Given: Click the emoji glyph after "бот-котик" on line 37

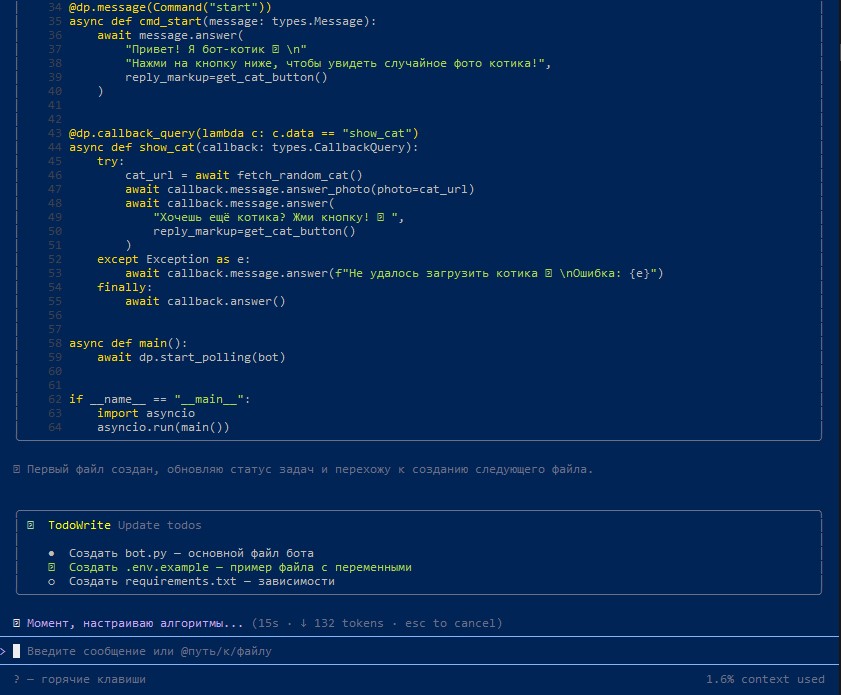Looking at the screenshot, I should (276, 49).
